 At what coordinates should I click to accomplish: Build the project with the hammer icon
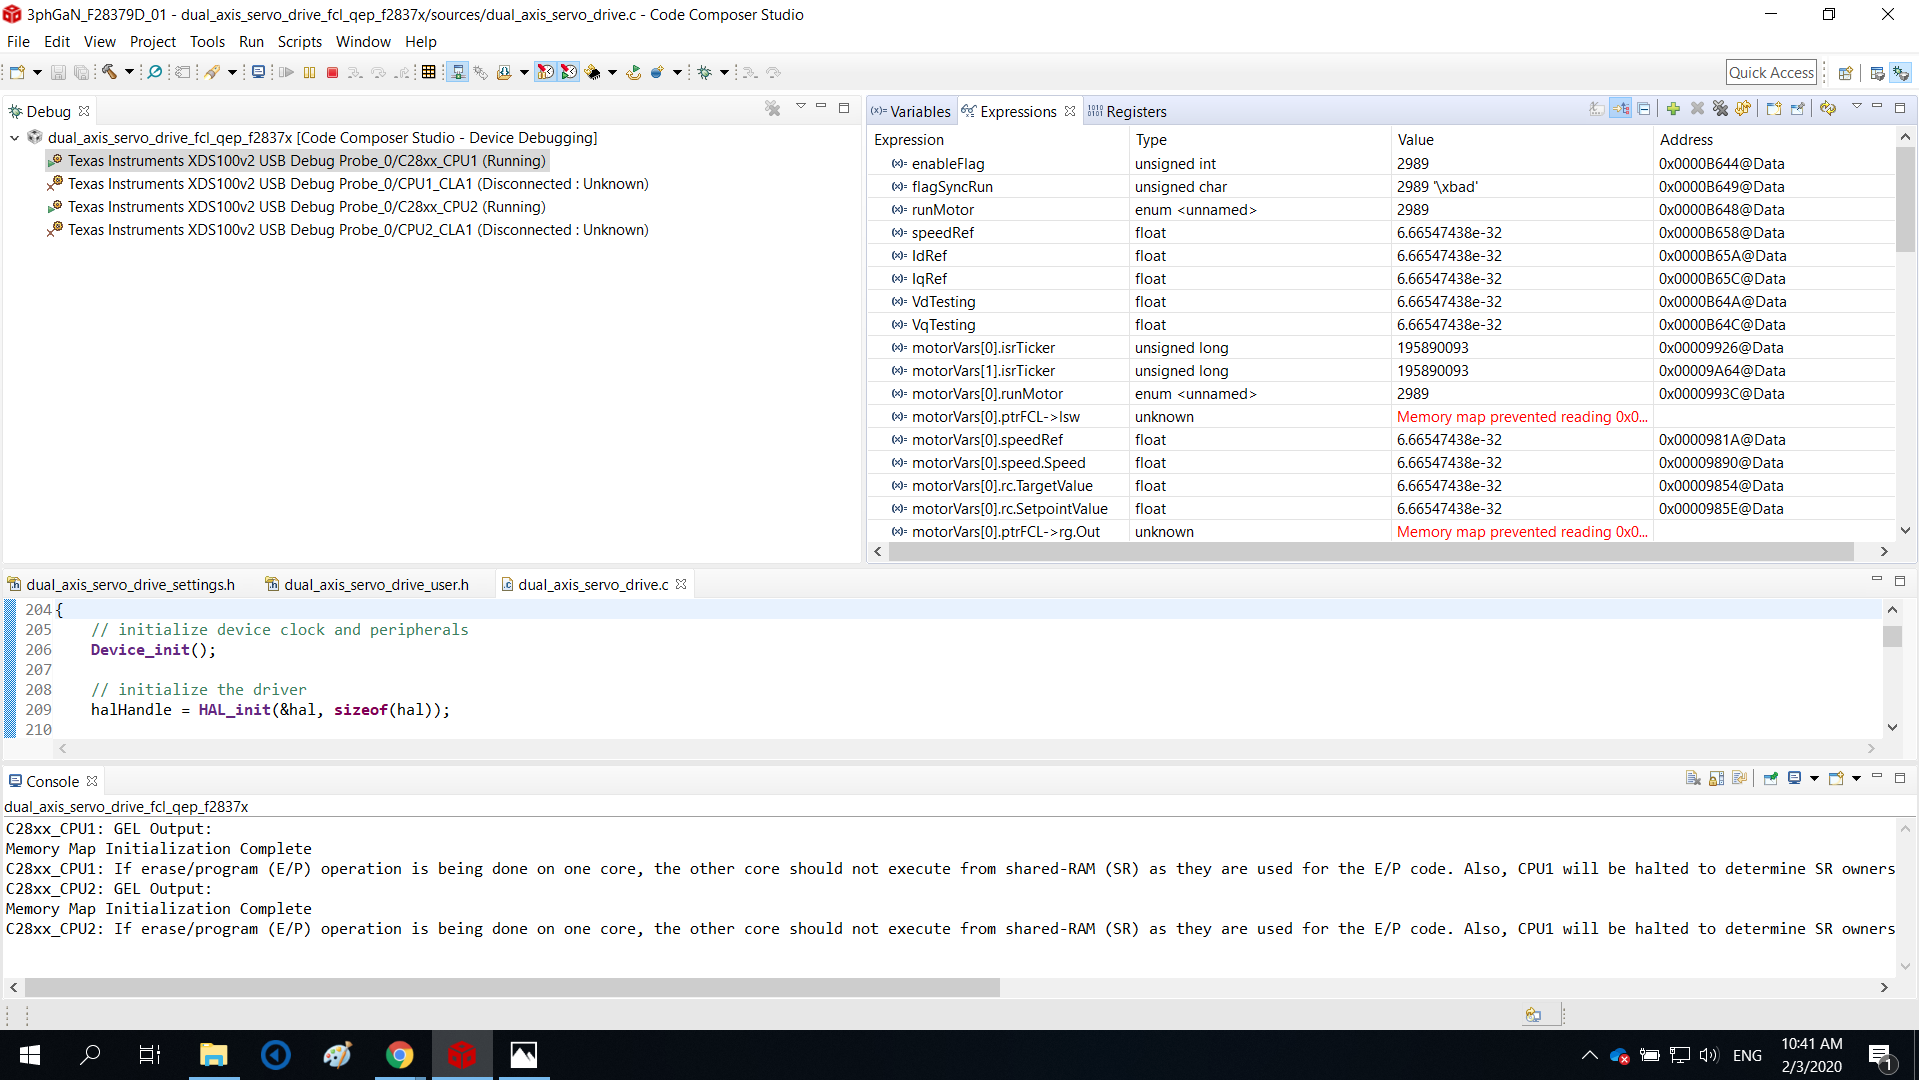click(x=110, y=72)
